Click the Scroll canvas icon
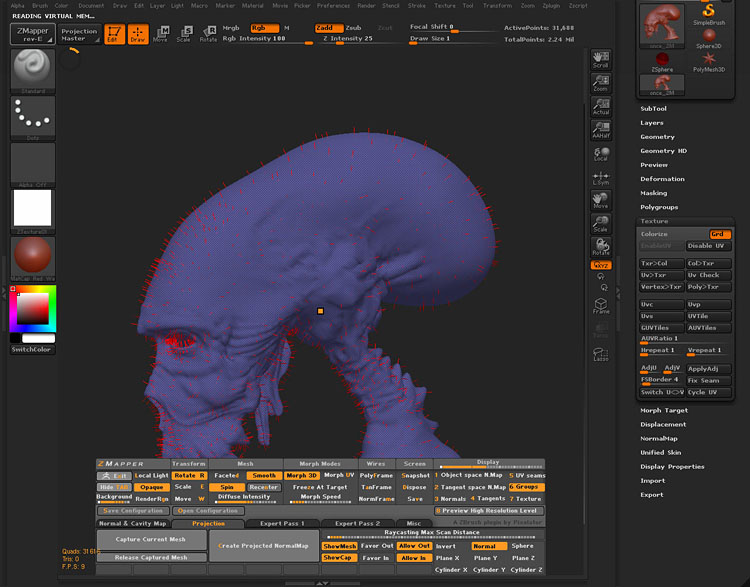This screenshot has height=587, width=750. 601,59
